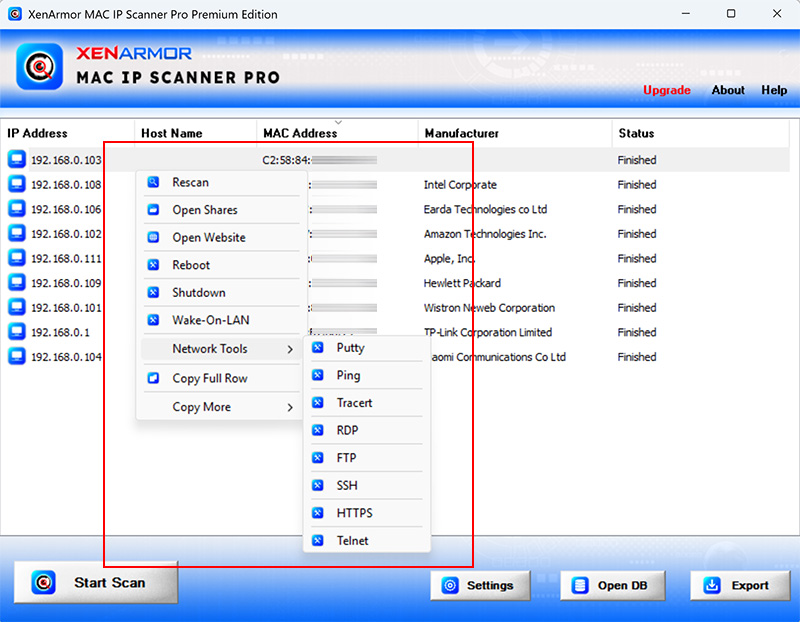
Task: Open the Settings button
Action: click(480, 585)
